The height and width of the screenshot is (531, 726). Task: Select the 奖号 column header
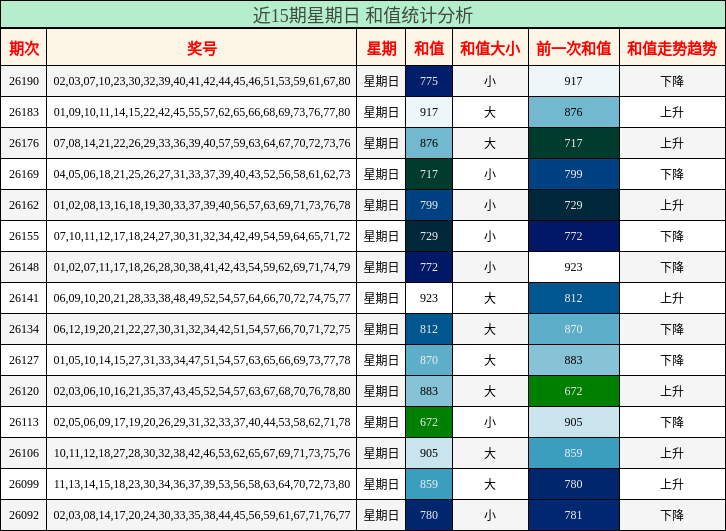(x=201, y=48)
